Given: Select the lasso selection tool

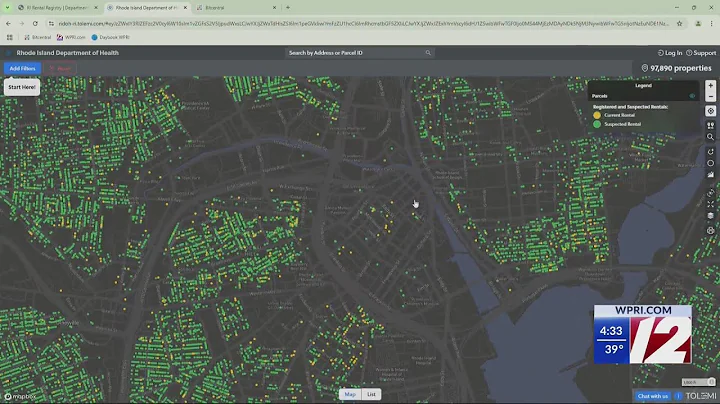Looking at the screenshot, I should (x=710, y=152).
